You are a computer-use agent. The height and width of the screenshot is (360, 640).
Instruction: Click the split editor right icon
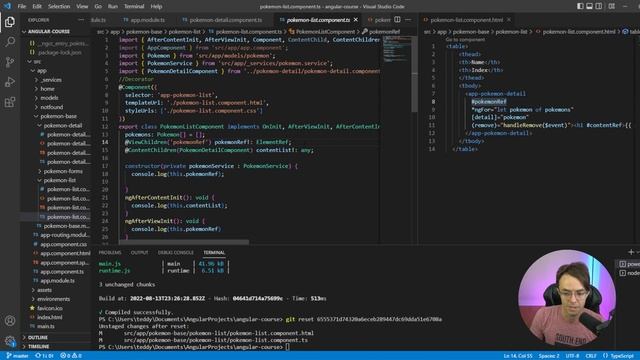(x=397, y=20)
